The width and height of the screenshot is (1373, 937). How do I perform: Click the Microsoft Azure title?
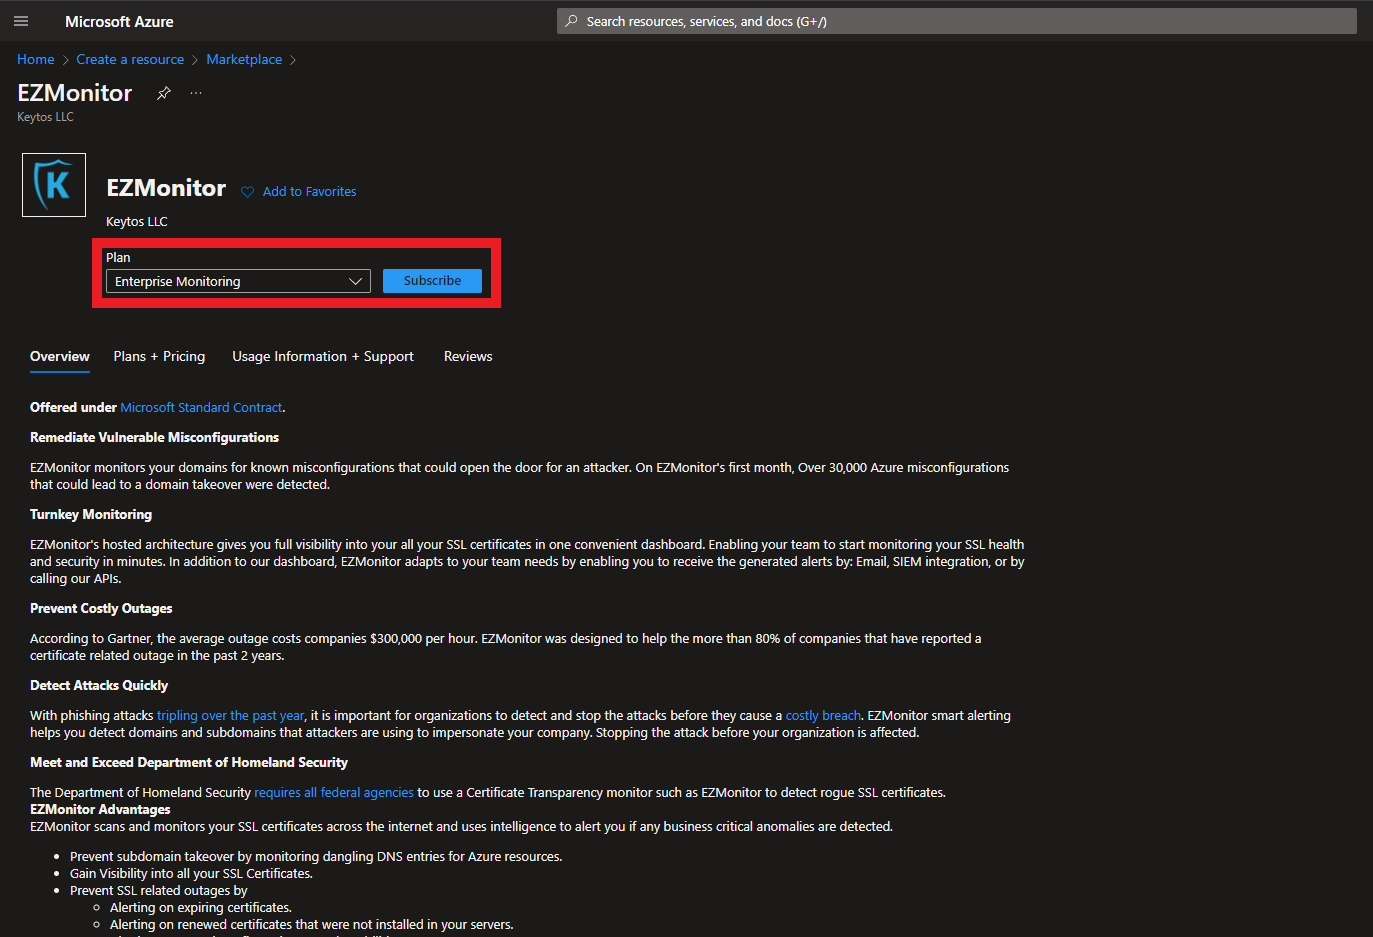(x=119, y=21)
